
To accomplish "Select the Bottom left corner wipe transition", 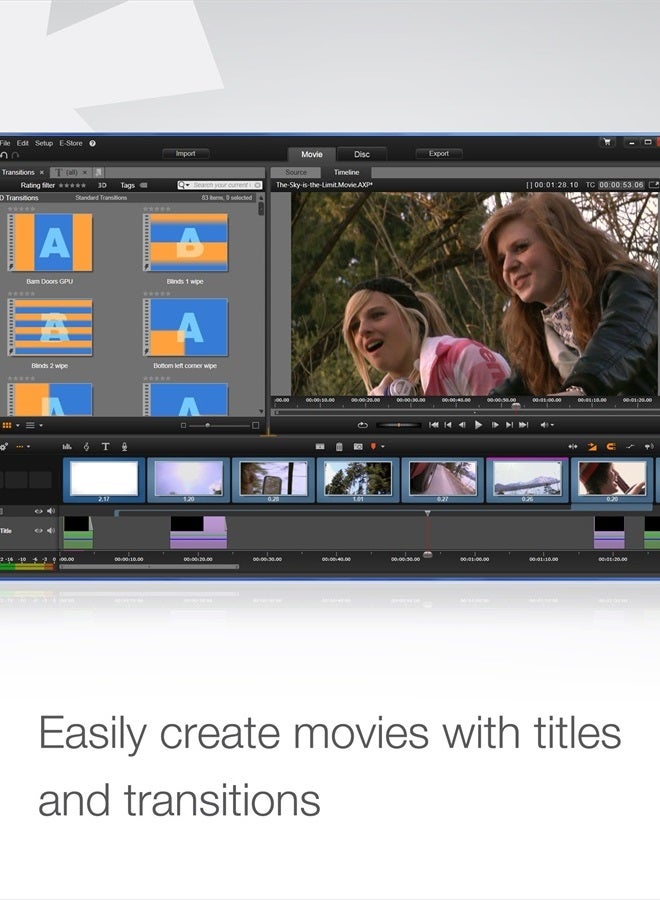I will (x=185, y=327).
